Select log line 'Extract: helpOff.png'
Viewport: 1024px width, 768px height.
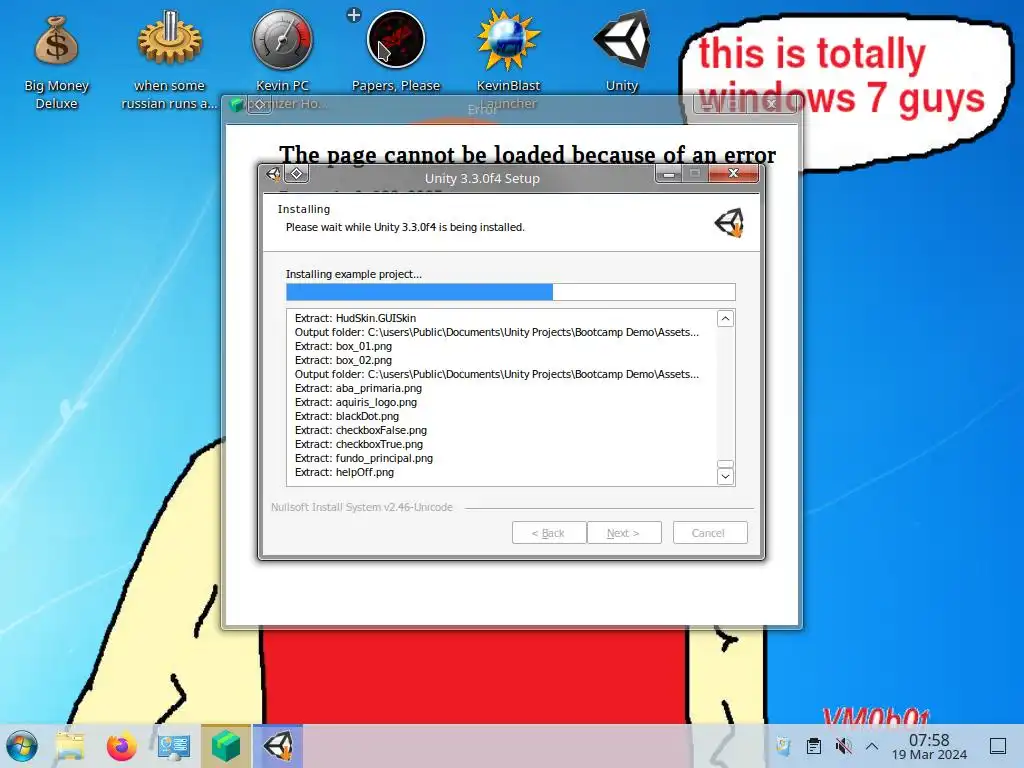click(345, 472)
